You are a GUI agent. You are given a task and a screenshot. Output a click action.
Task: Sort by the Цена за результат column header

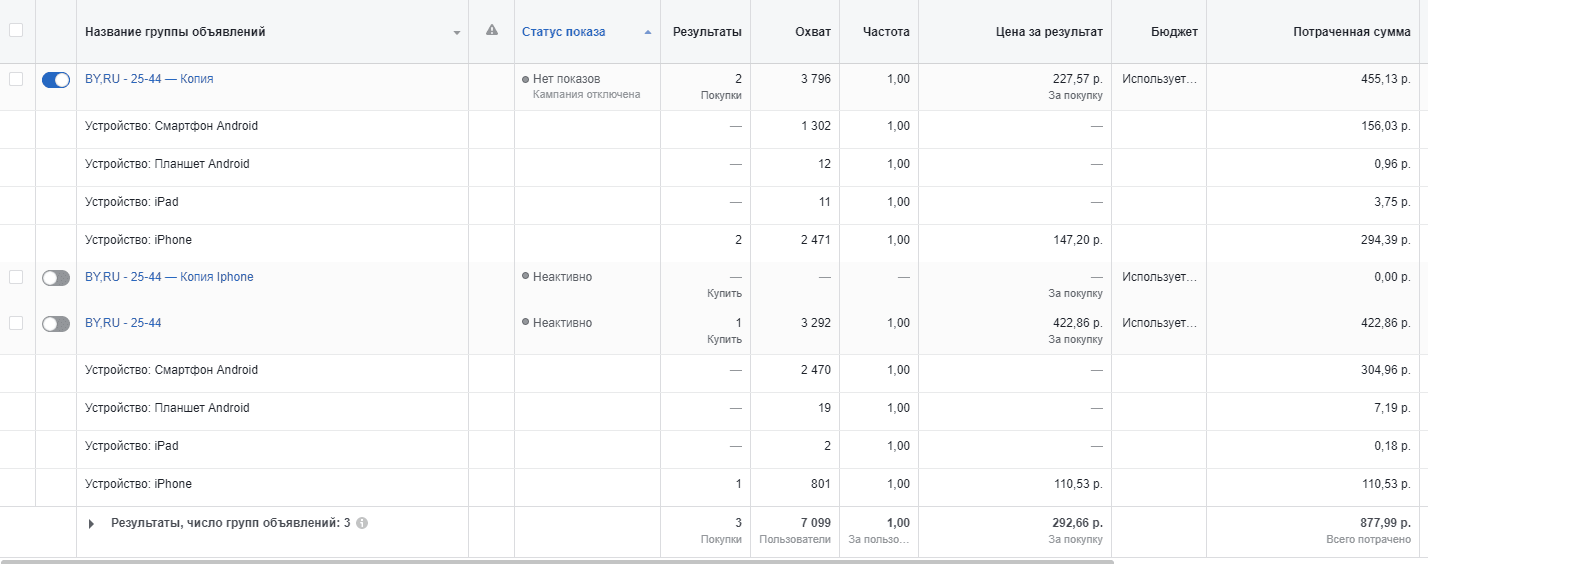[x=1049, y=32]
